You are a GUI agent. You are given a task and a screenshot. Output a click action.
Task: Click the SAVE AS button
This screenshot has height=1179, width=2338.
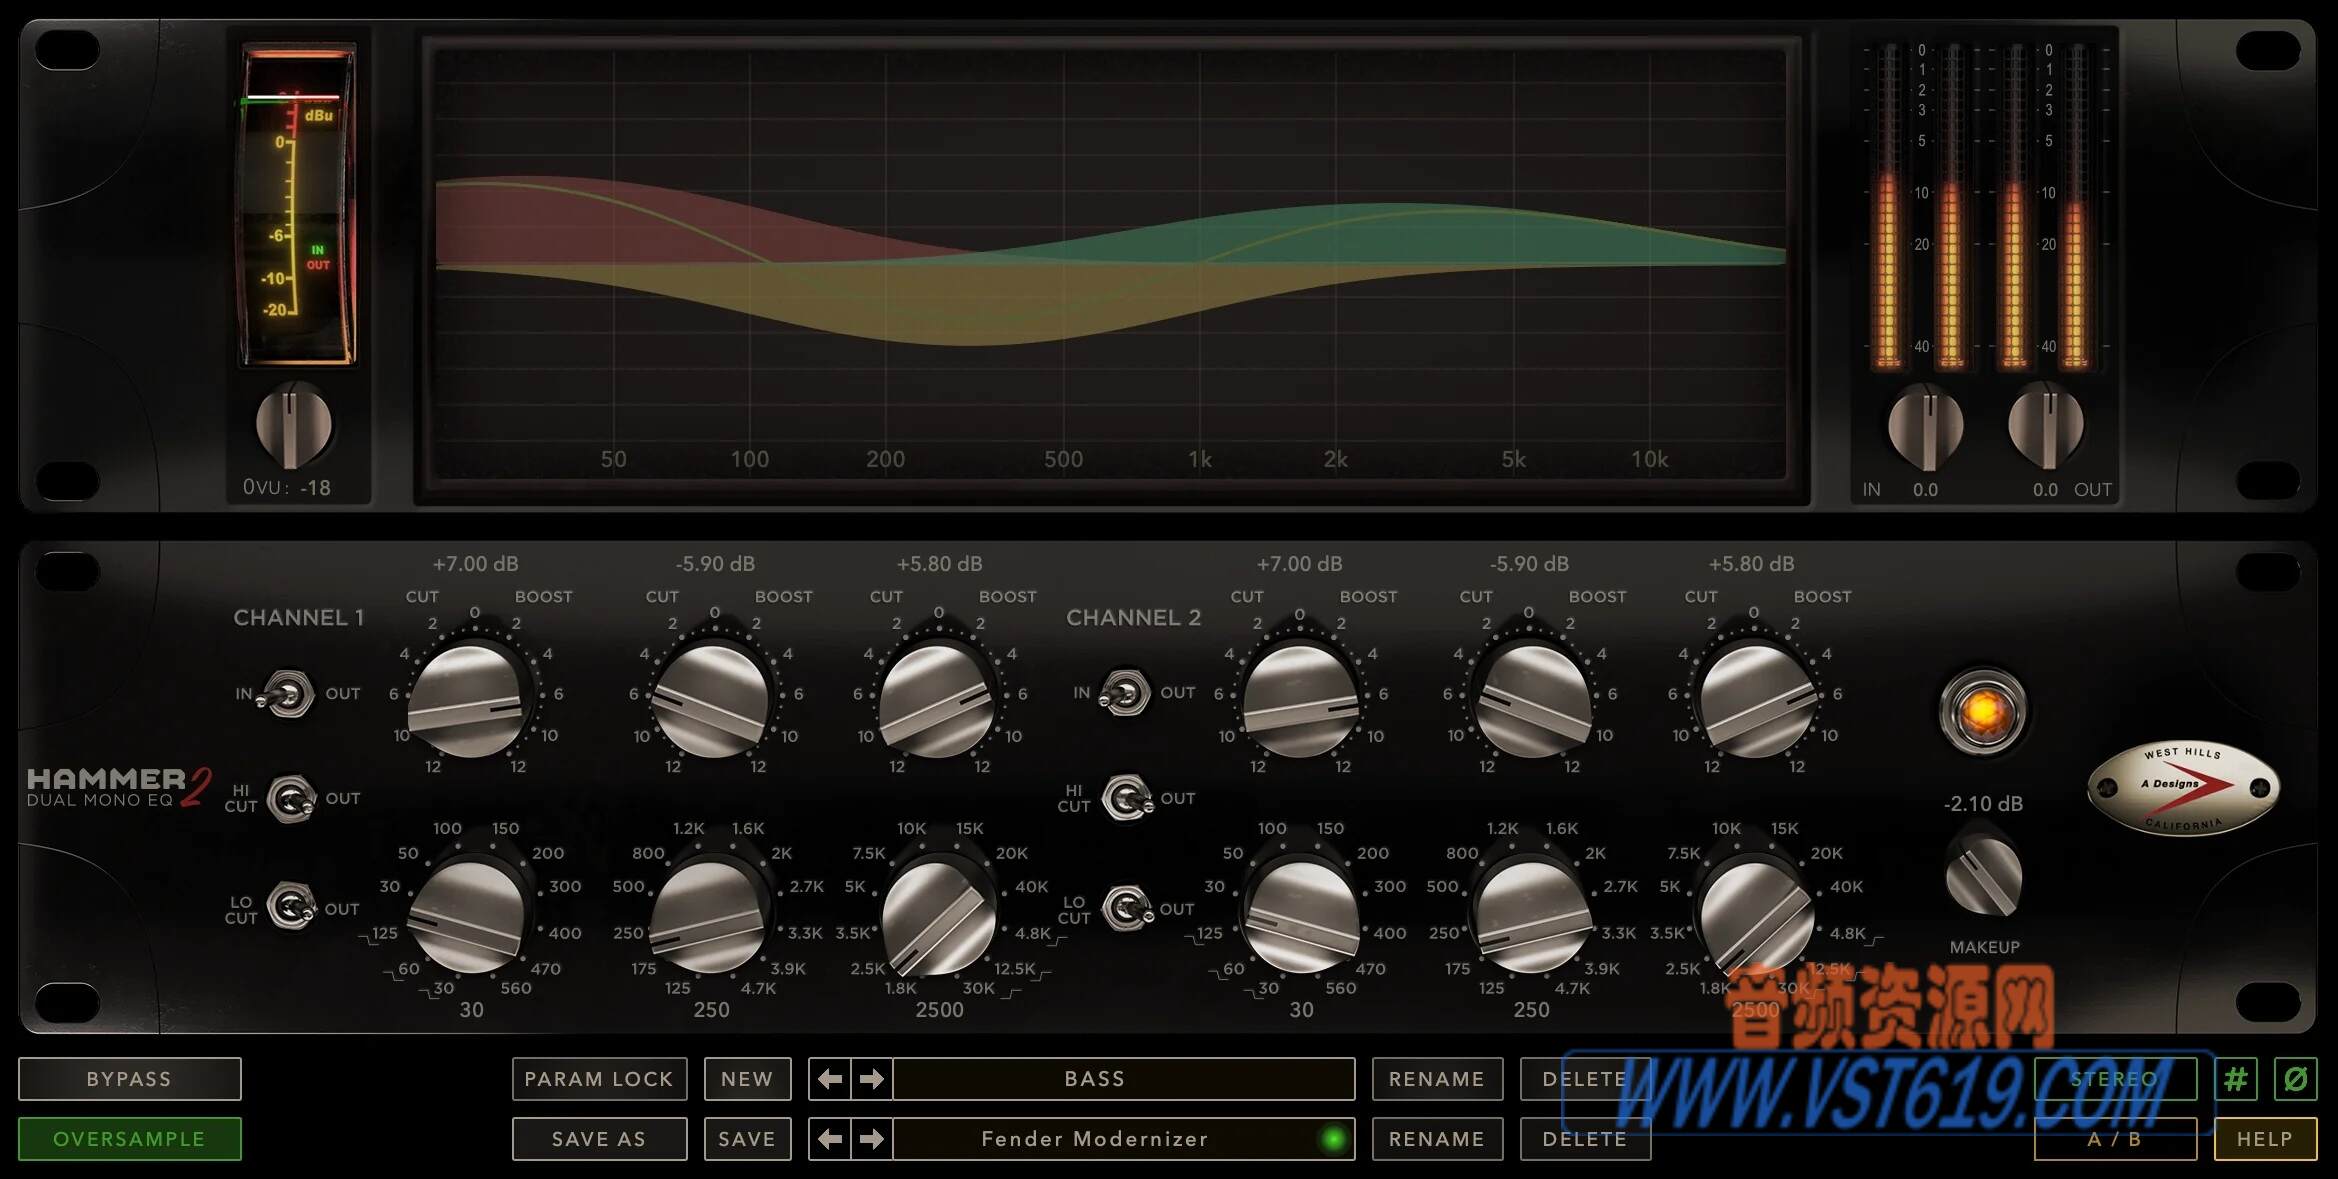click(598, 1139)
